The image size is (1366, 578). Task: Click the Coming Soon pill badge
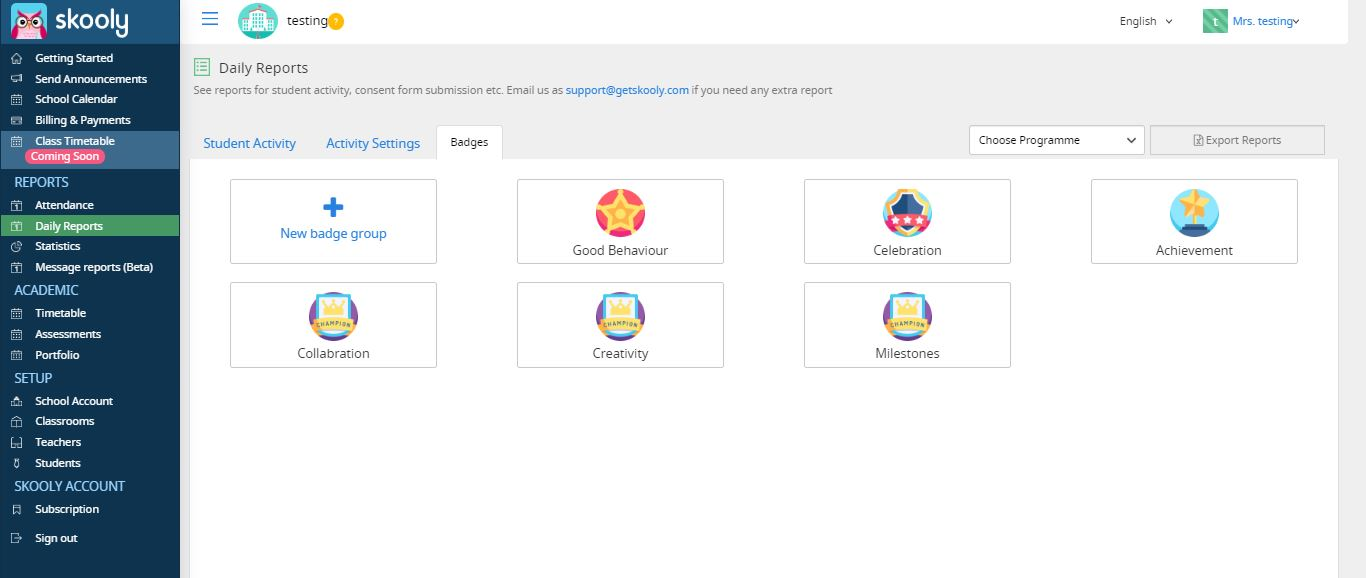pyautogui.click(x=65, y=156)
